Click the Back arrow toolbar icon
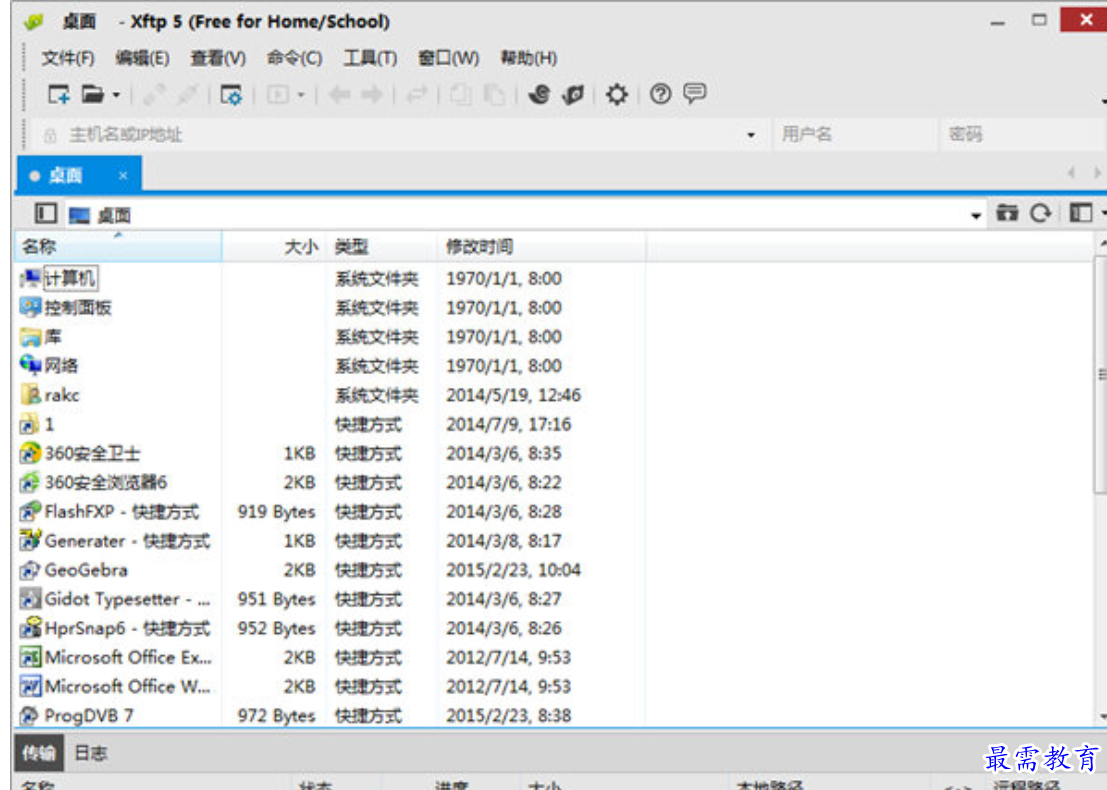Viewport: 1107px width, 790px height. click(x=340, y=95)
